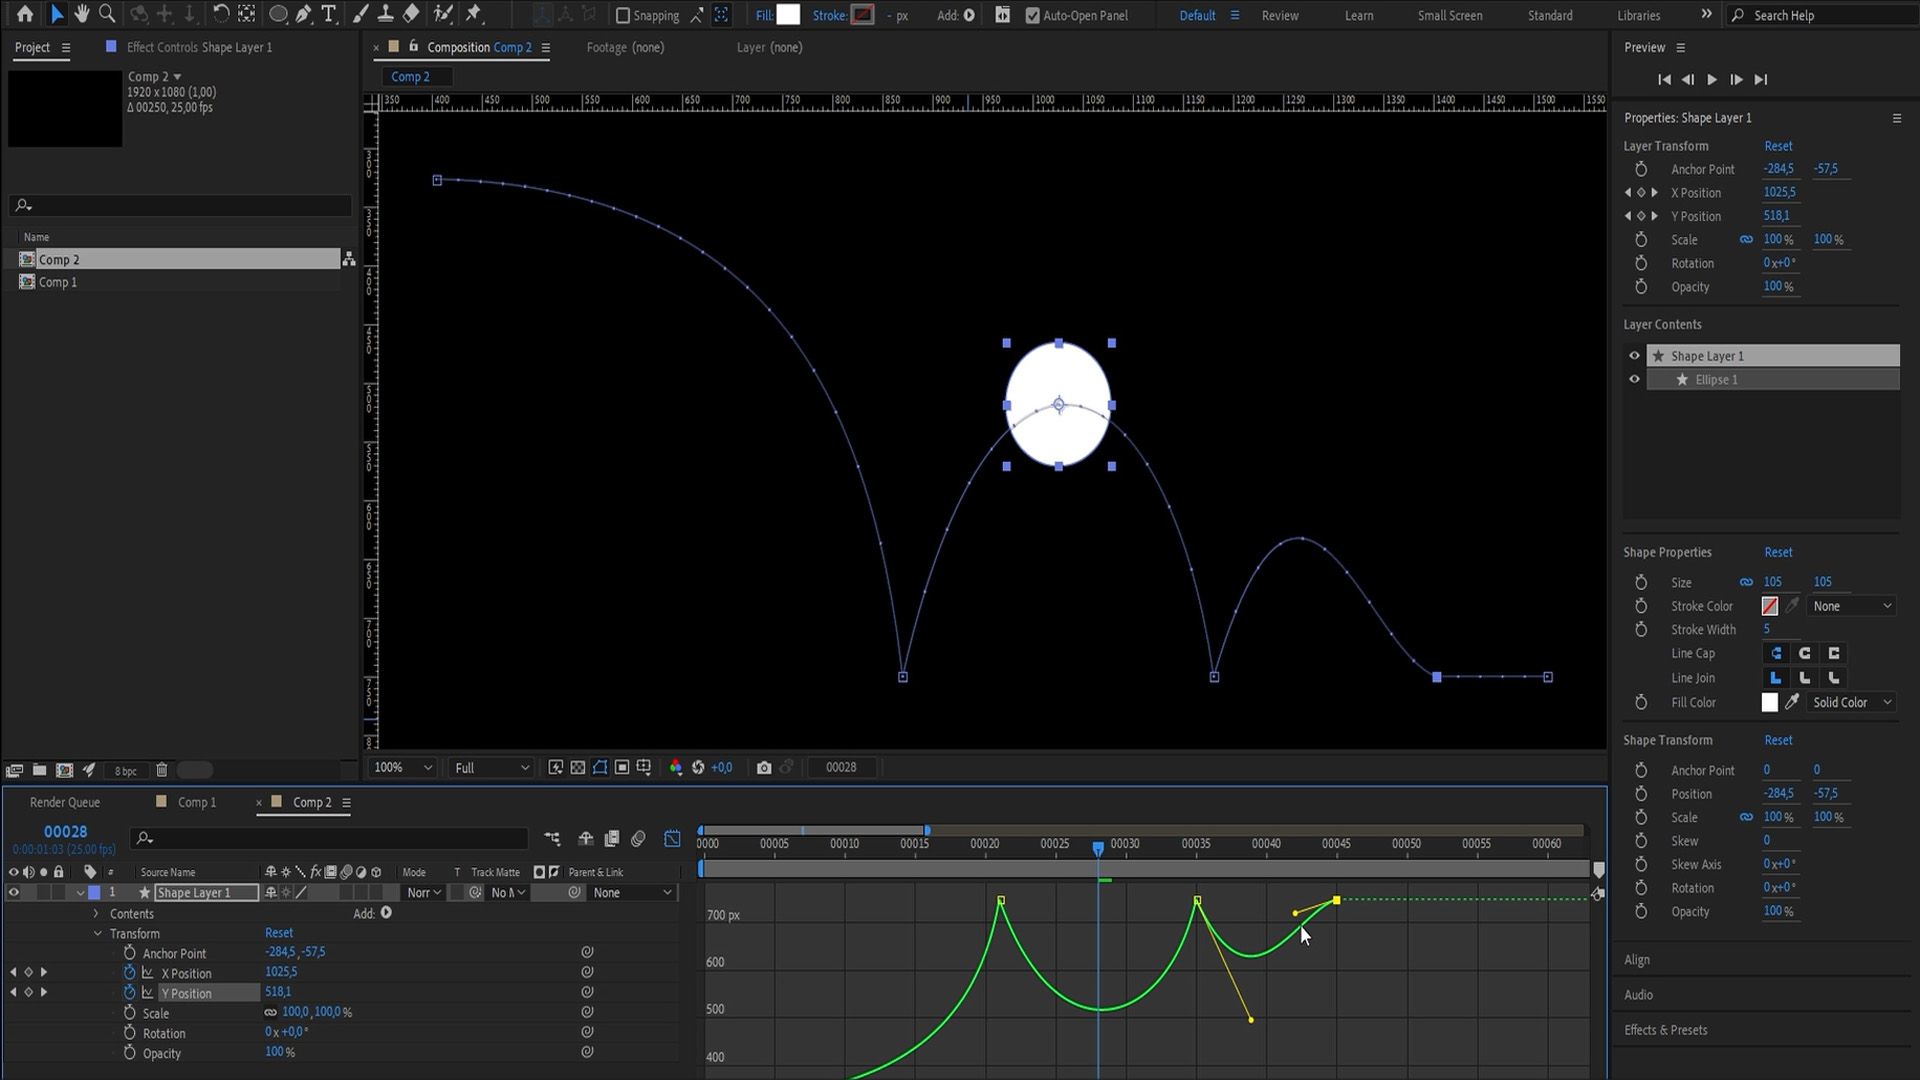Hide the Ellipse 1 shape in Layer Contents

click(1635, 379)
